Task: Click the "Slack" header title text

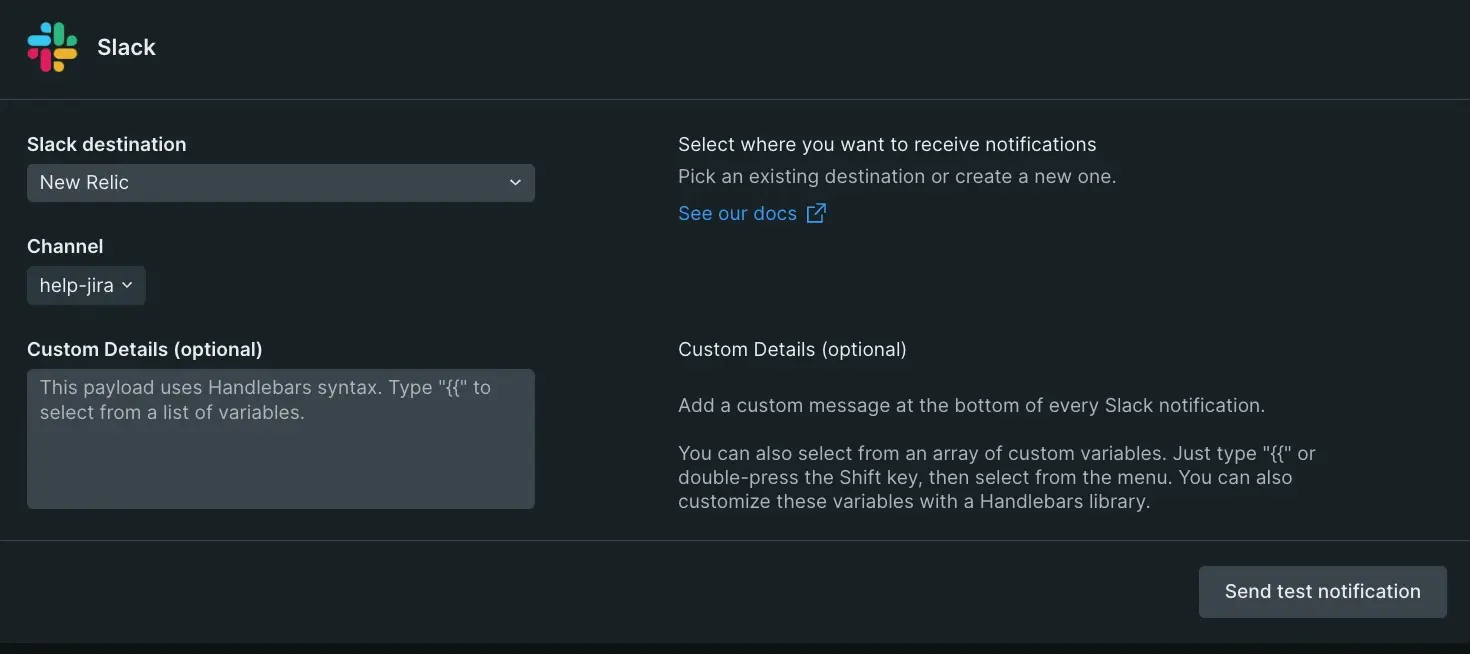Action: (x=126, y=47)
